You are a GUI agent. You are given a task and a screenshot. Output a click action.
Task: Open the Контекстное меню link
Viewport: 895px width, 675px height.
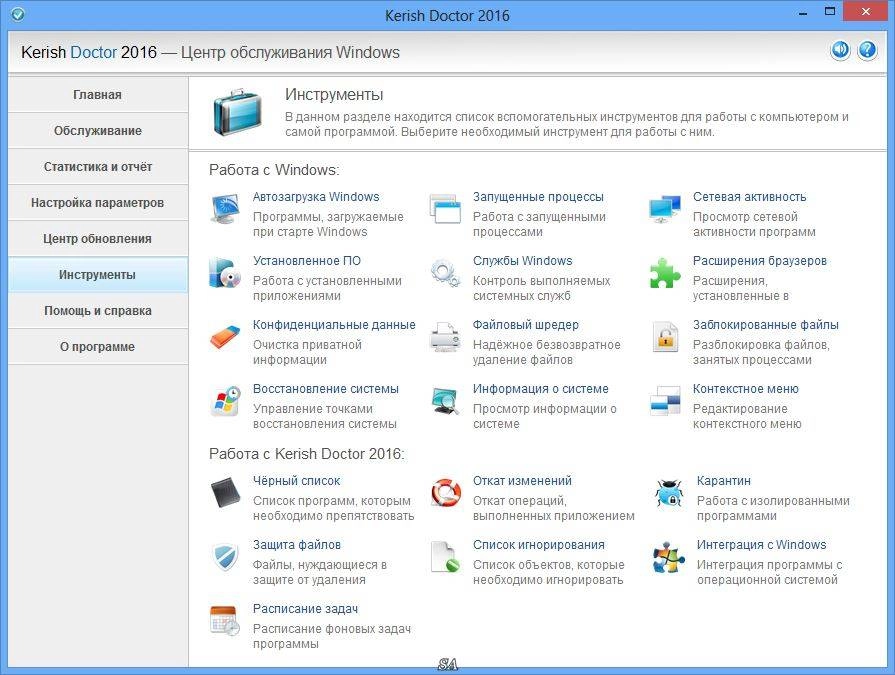(745, 389)
